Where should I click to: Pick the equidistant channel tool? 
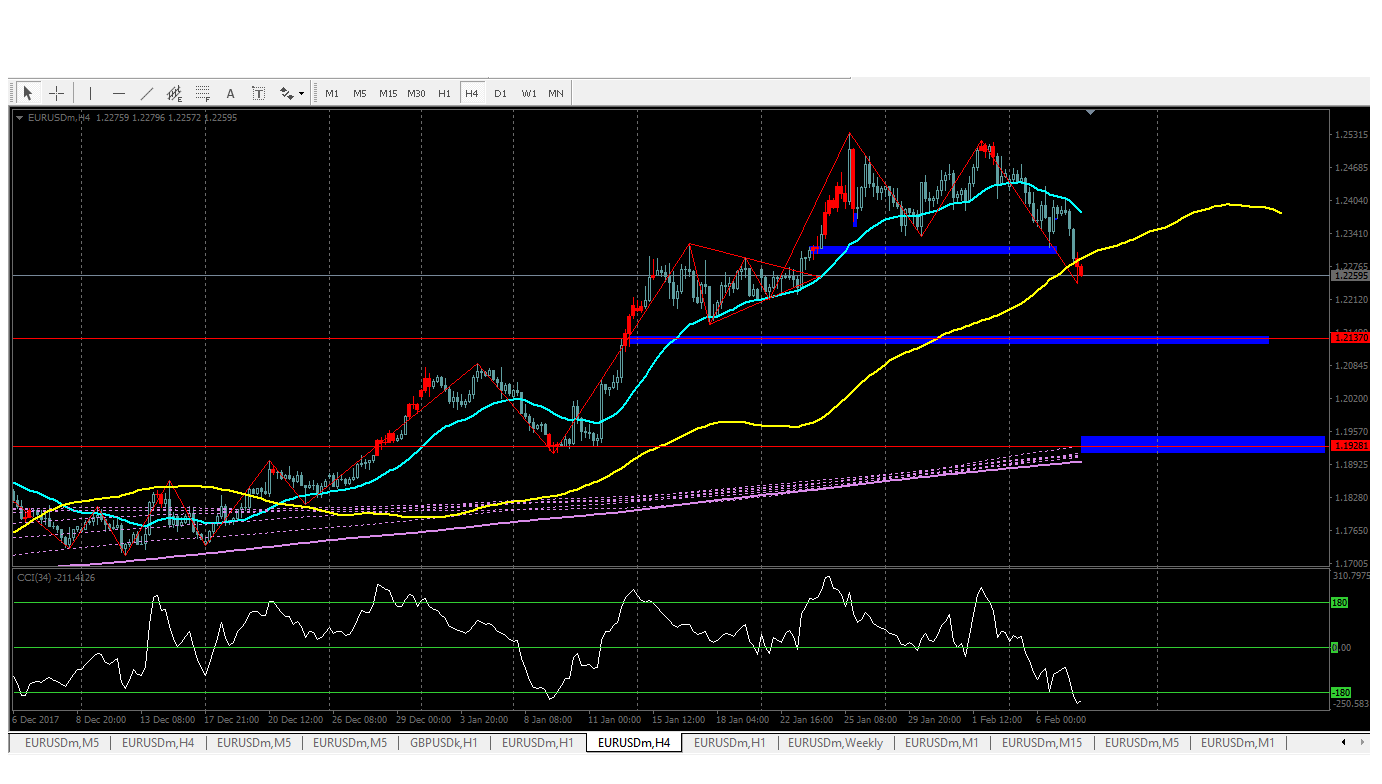(174, 93)
